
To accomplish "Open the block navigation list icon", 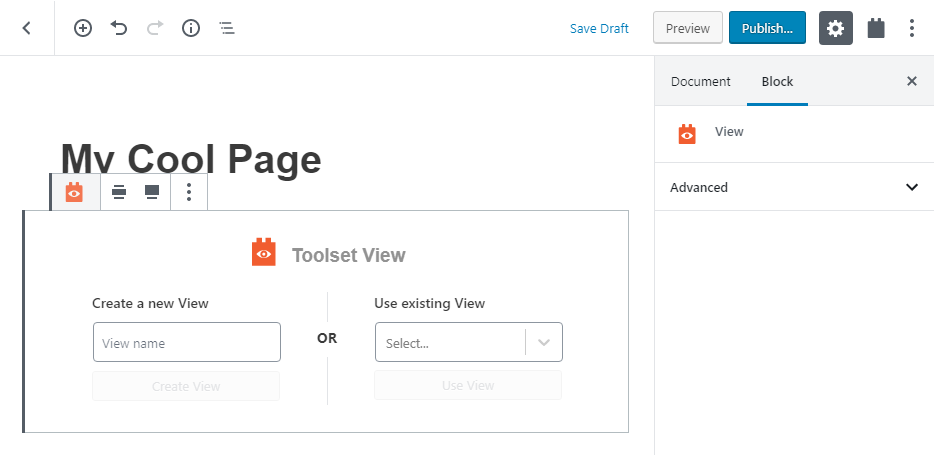I will point(227,28).
